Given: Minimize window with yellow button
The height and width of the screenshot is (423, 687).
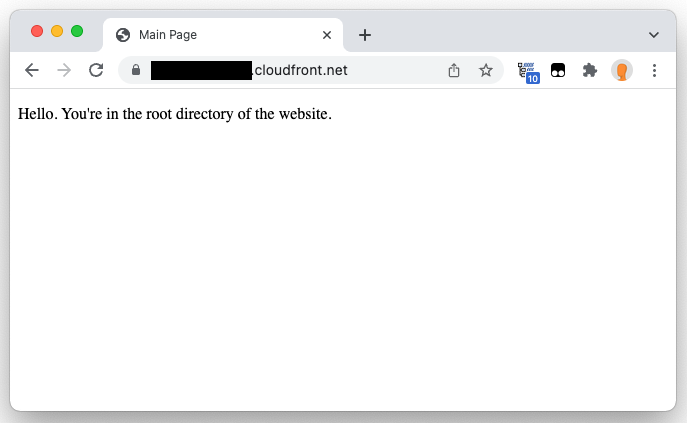Looking at the screenshot, I should tap(57, 31).
